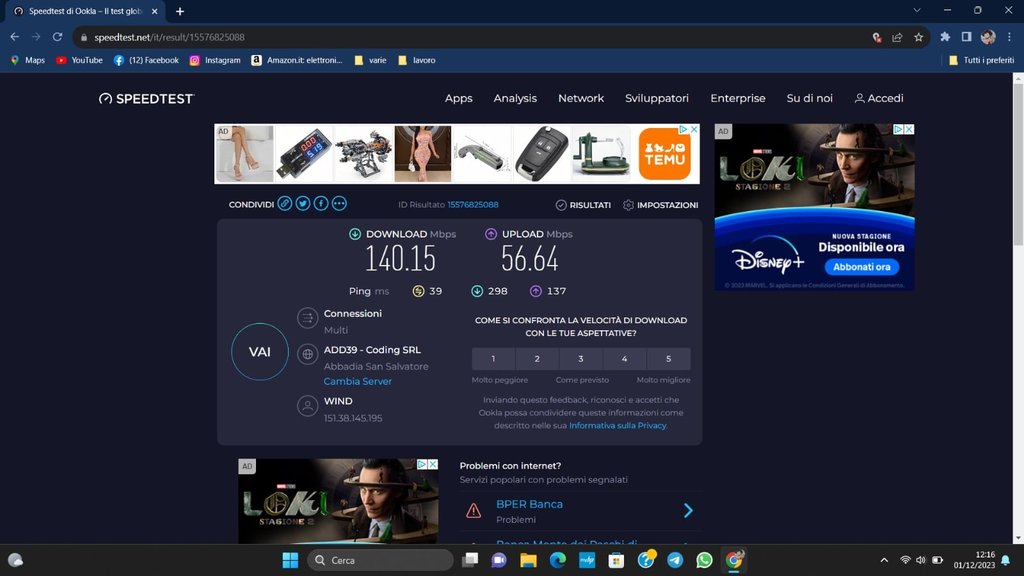Click the server globe icon
The width and height of the screenshot is (1024, 576).
point(307,355)
